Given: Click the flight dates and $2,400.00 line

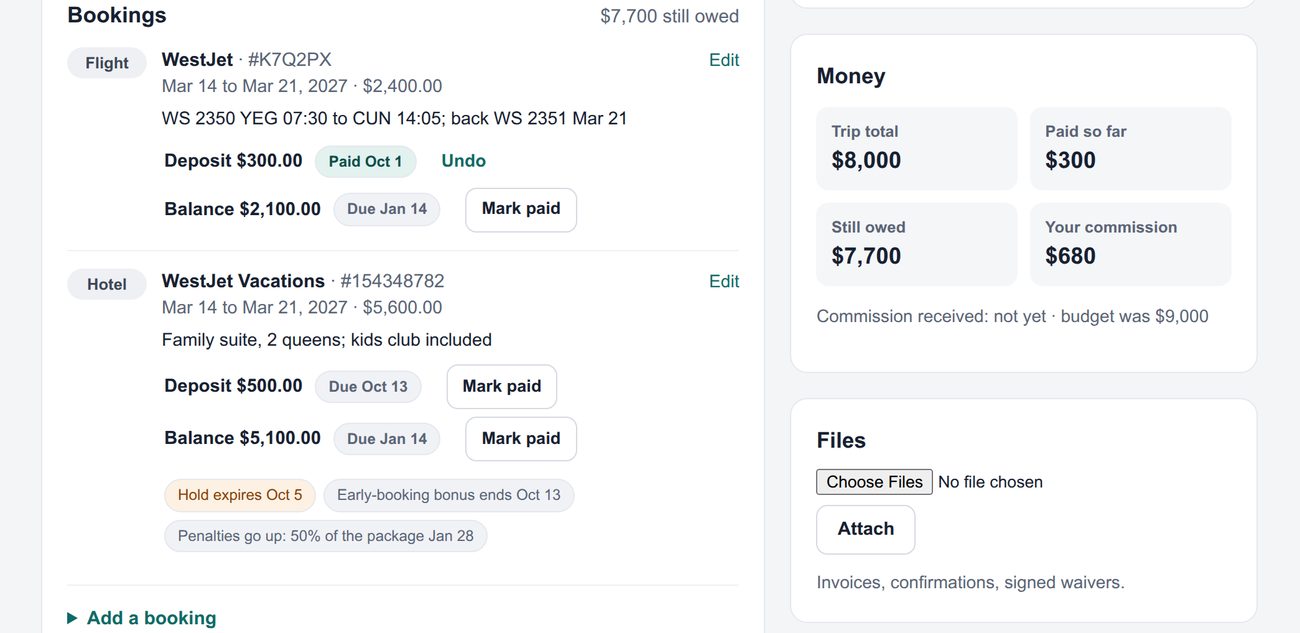Looking at the screenshot, I should pos(302,86).
